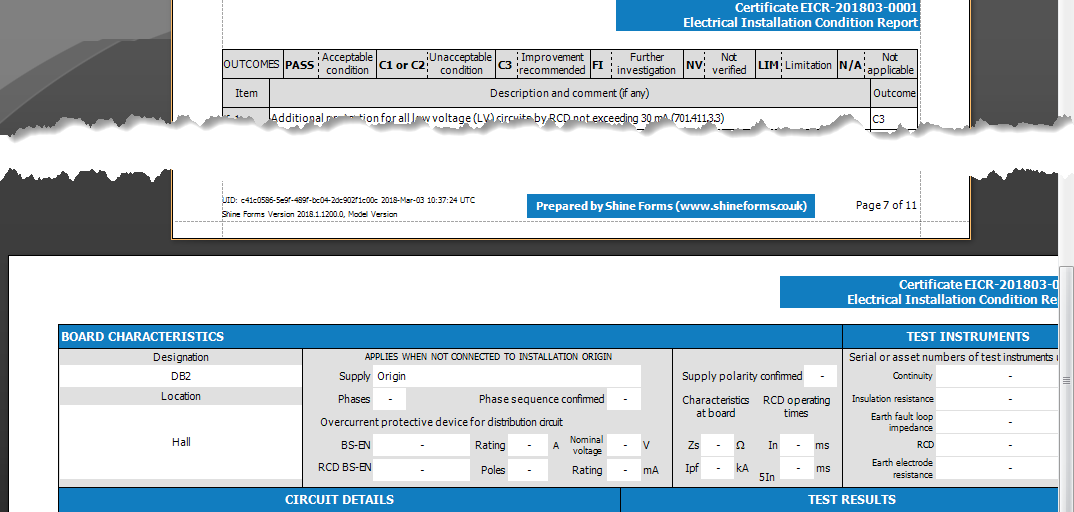Click the Designation field containing DB2
This screenshot has height=512, width=1074.
pos(181,377)
